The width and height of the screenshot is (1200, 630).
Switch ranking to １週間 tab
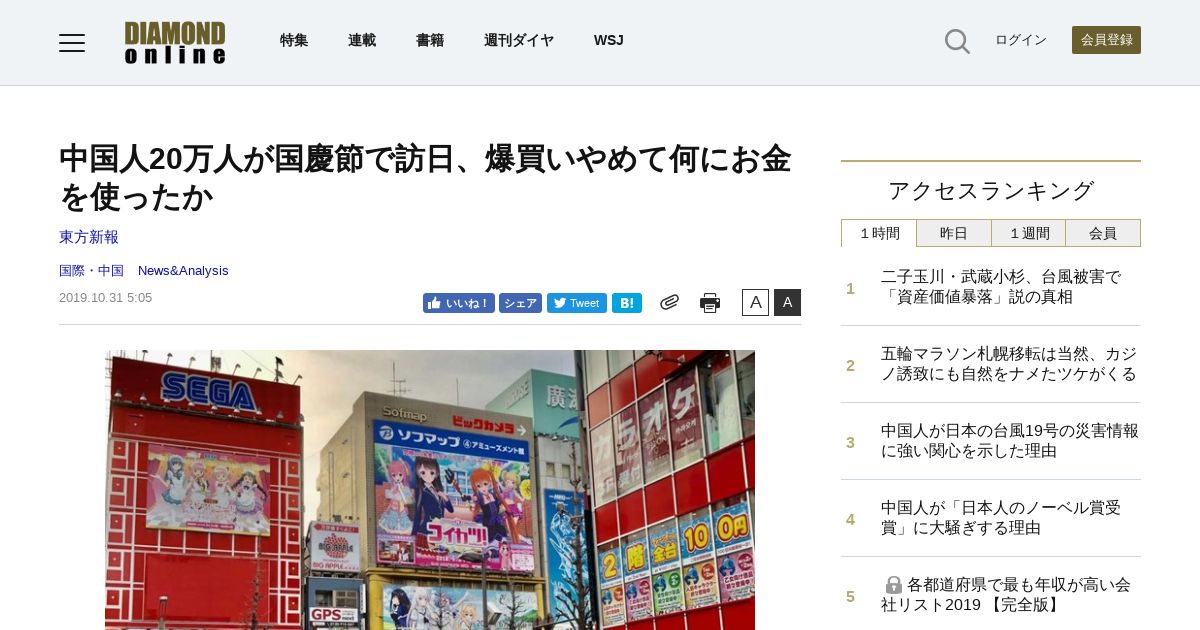[x=1029, y=233]
